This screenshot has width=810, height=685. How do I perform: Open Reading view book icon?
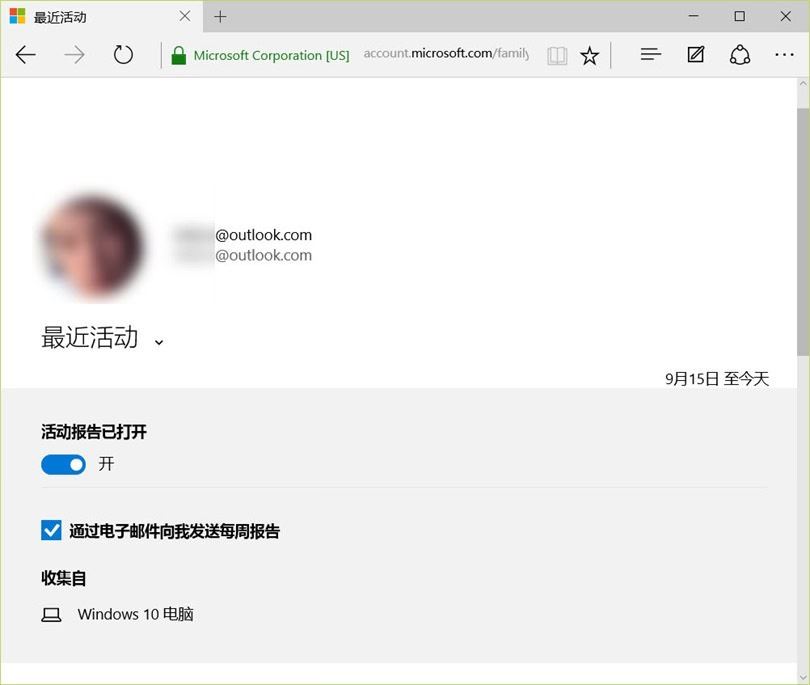[x=557, y=56]
